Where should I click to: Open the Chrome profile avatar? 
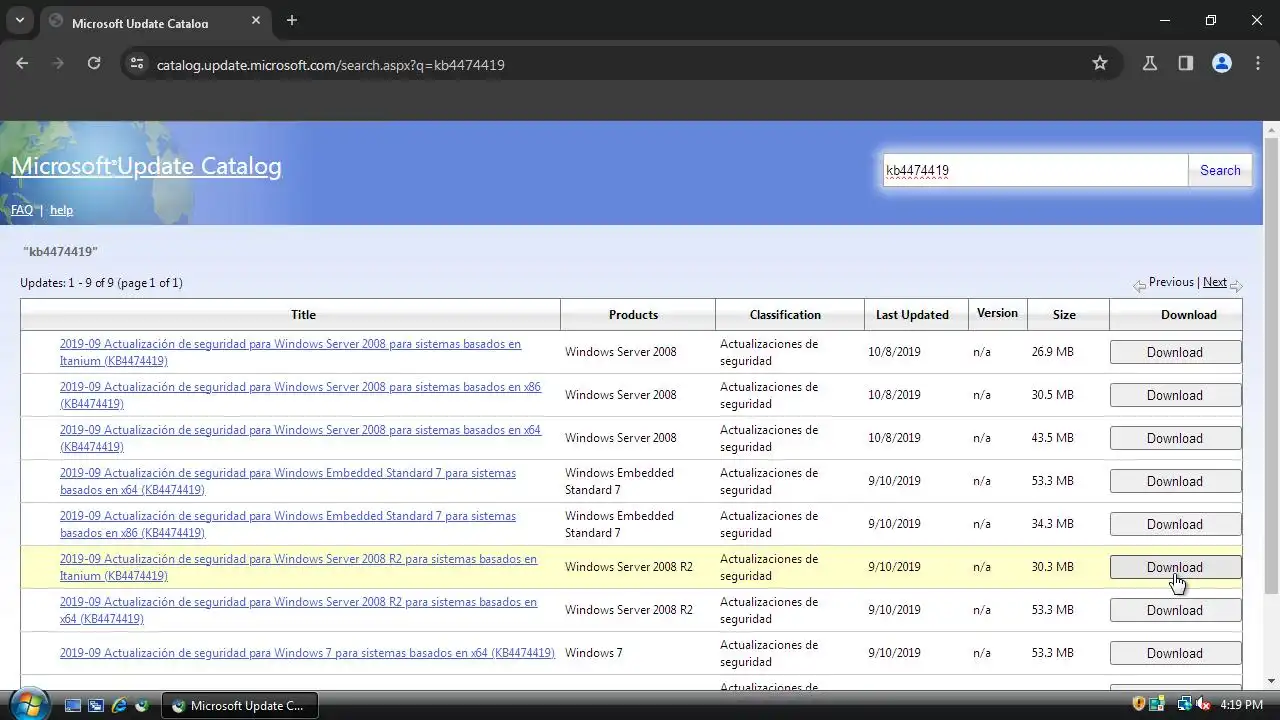coord(1222,63)
